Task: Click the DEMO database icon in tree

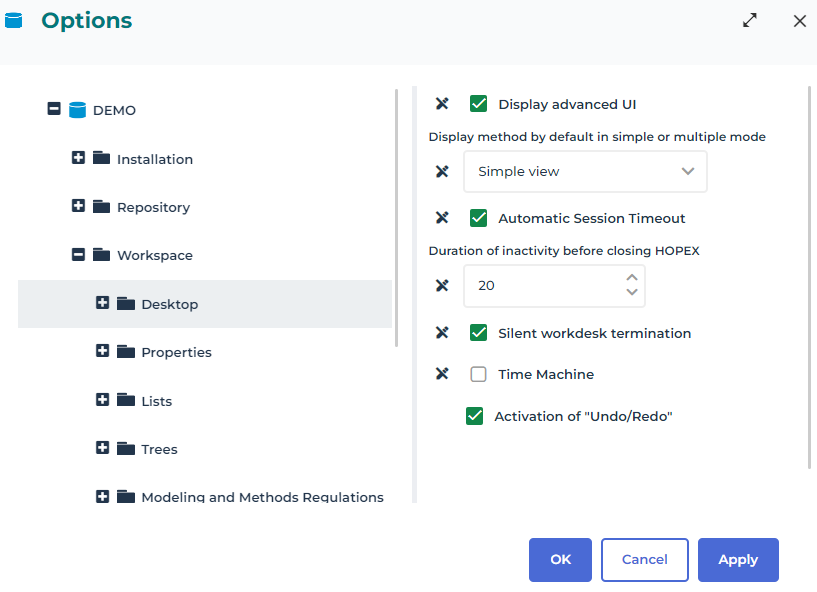Action: tap(78, 110)
